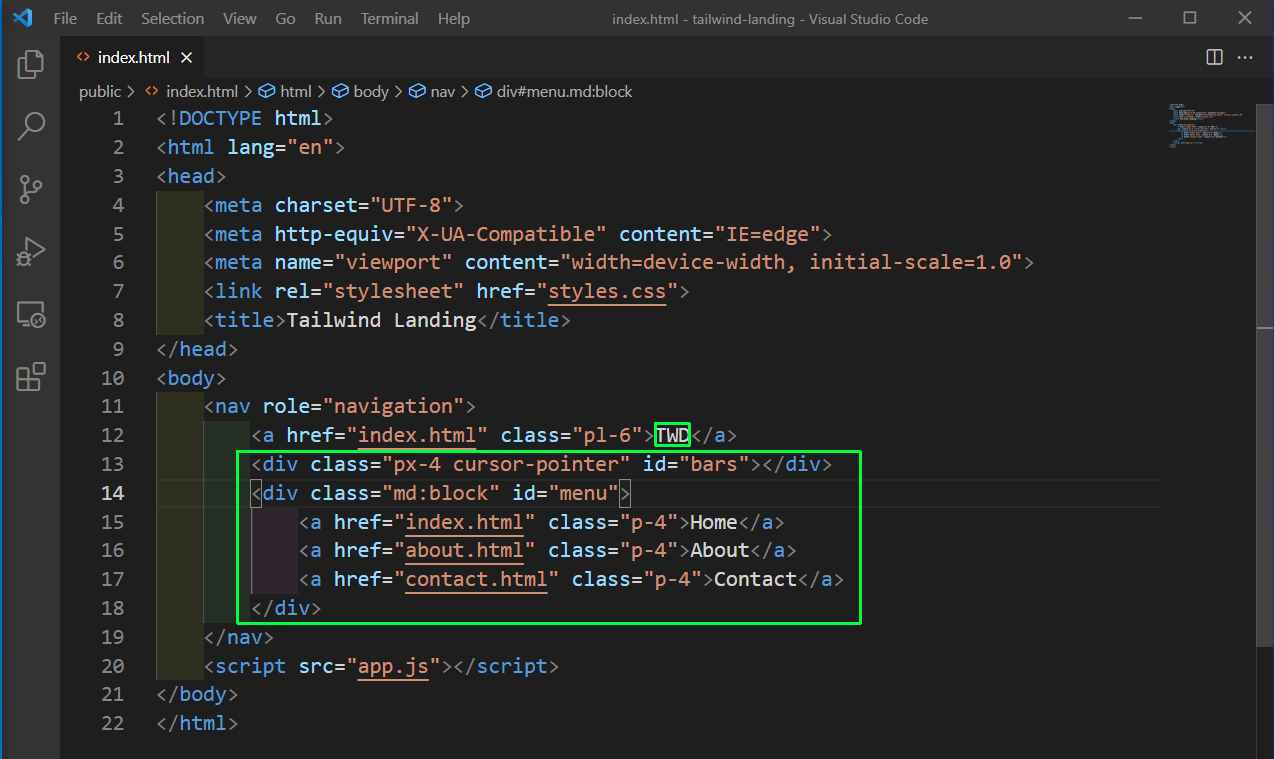Close the index.html tab
This screenshot has width=1274, height=759.
point(186,57)
